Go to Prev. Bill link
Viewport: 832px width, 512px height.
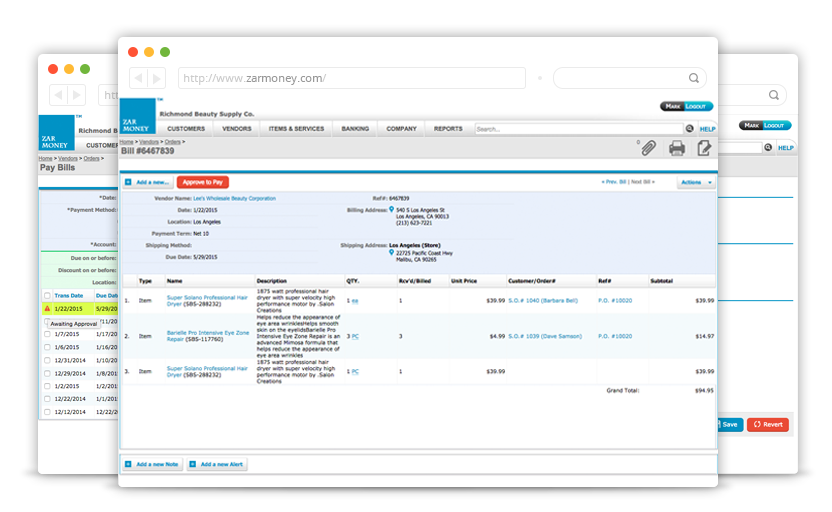click(x=613, y=182)
